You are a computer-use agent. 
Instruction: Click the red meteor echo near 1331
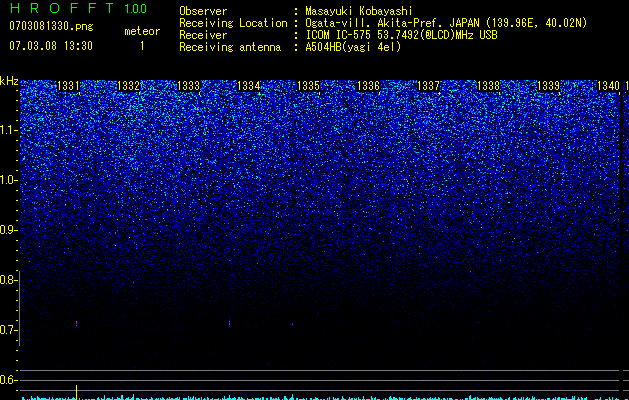tap(76, 323)
